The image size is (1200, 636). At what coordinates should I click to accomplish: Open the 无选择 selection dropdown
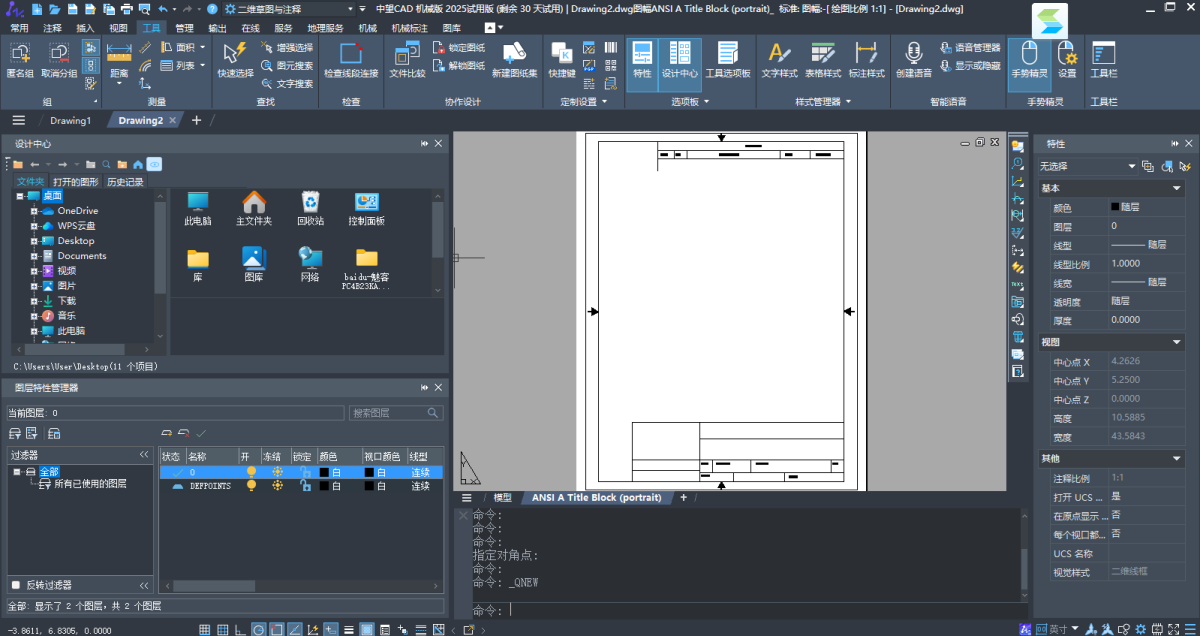click(1131, 166)
